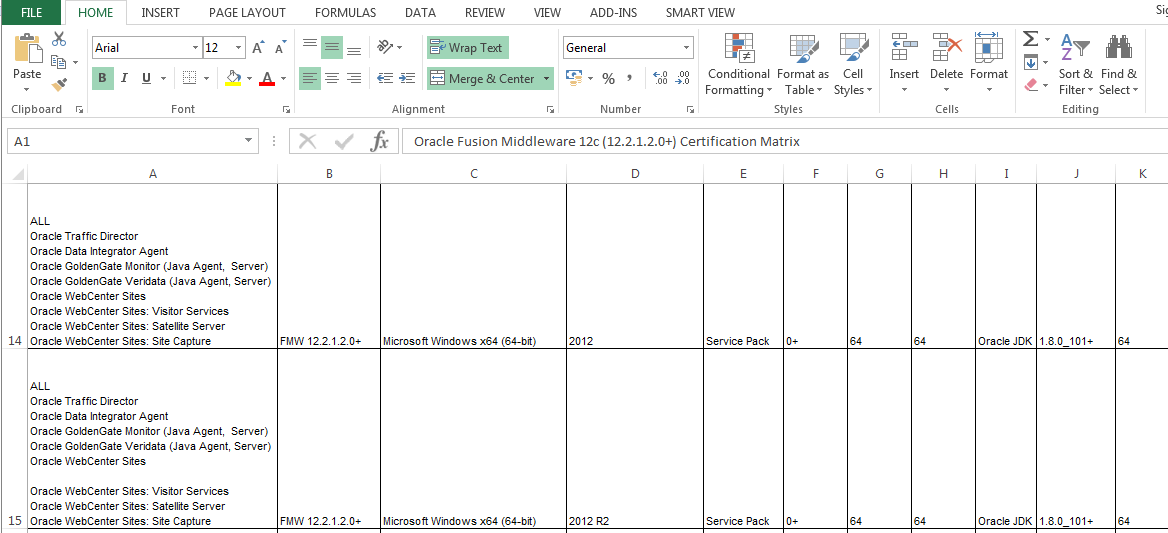Click AutoSum sigma icon
1168x533 pixels.
[x=1030, y=39]
